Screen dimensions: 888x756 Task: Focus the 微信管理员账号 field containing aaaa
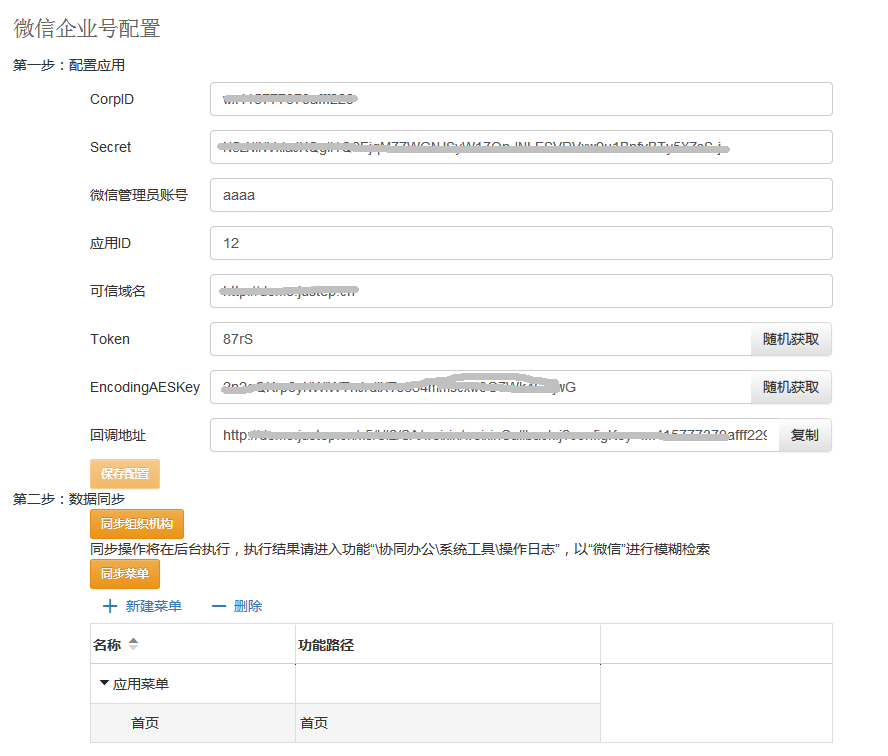coord(521,195)
